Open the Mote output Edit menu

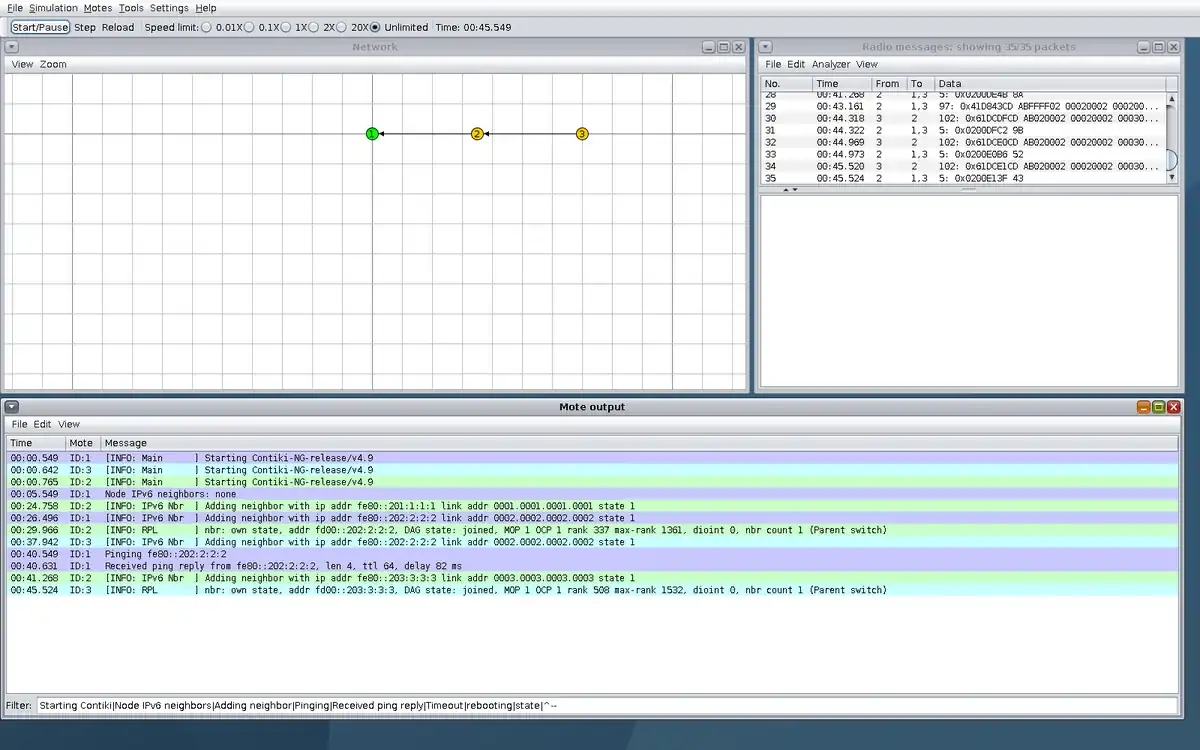[43, 424]
